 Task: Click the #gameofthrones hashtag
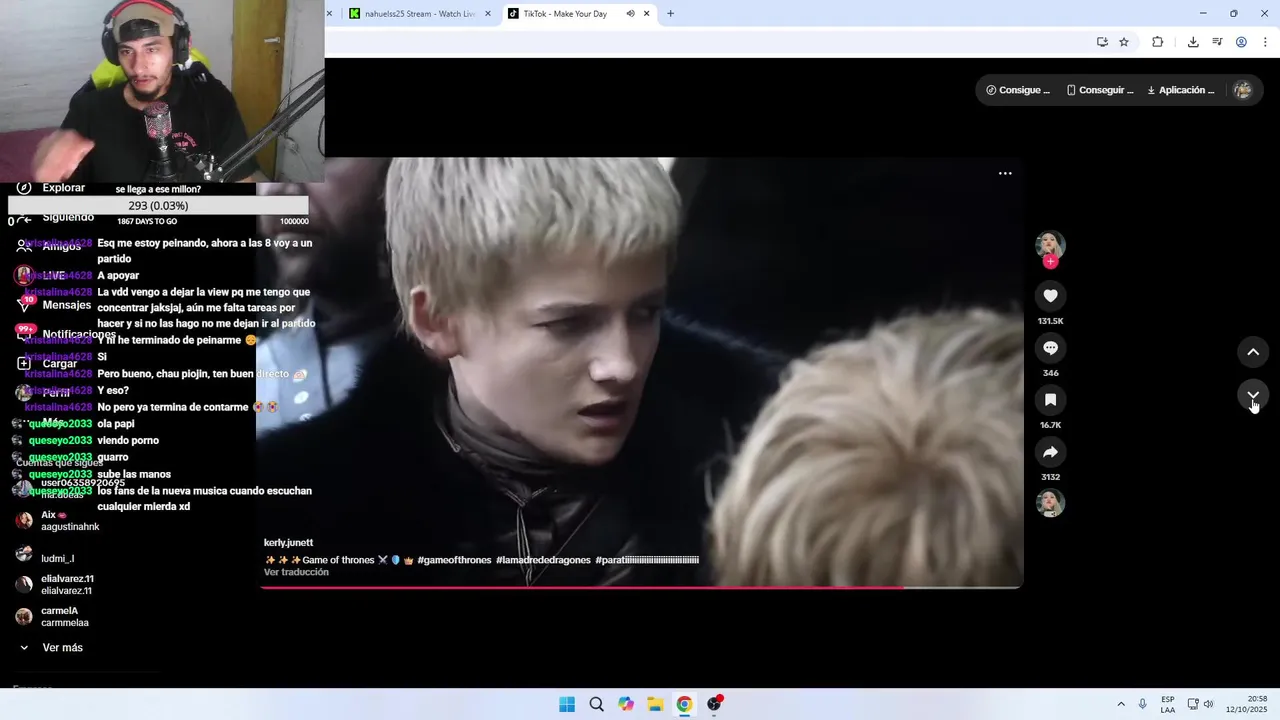click(x=454, y=560)
